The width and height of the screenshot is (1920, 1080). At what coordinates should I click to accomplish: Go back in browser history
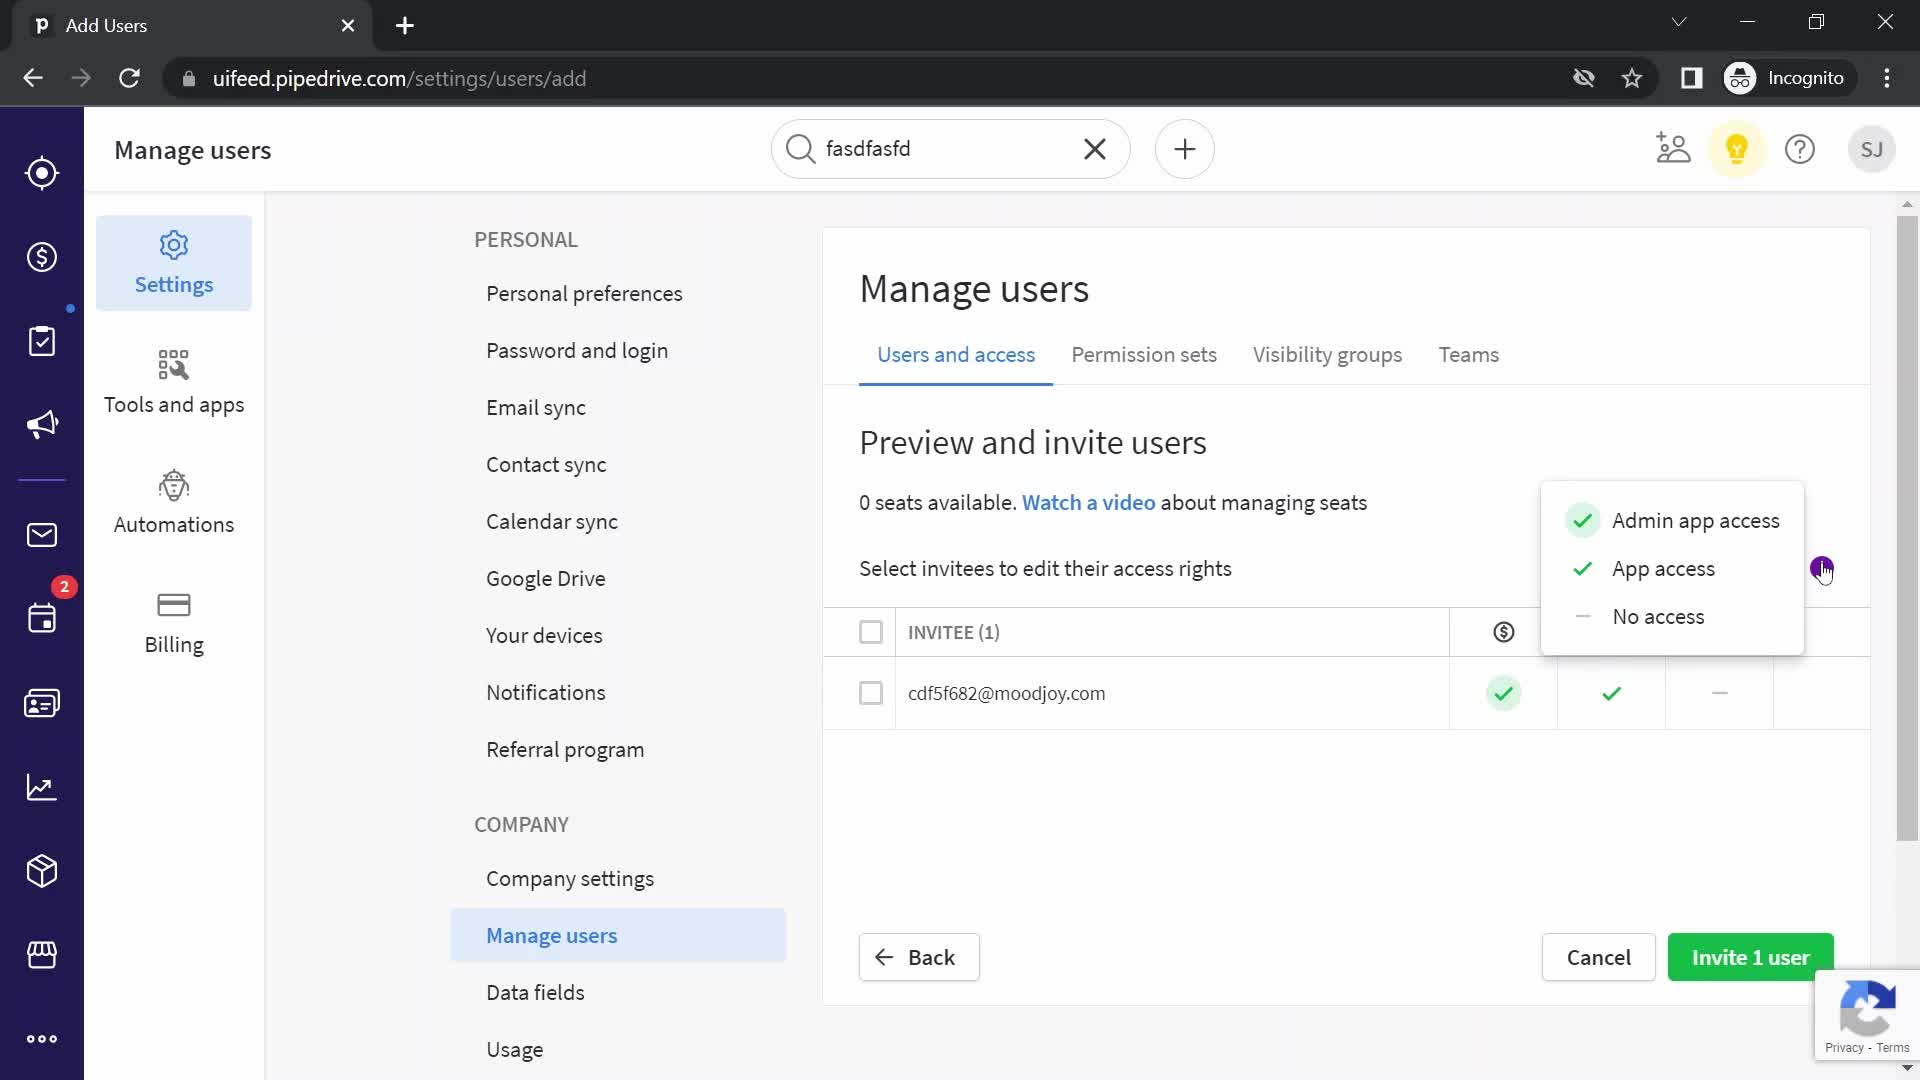click(x=33, y=78)
